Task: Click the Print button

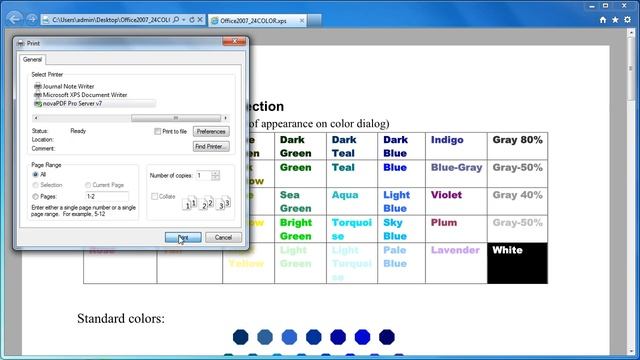Action: click(x=183, y=237)
